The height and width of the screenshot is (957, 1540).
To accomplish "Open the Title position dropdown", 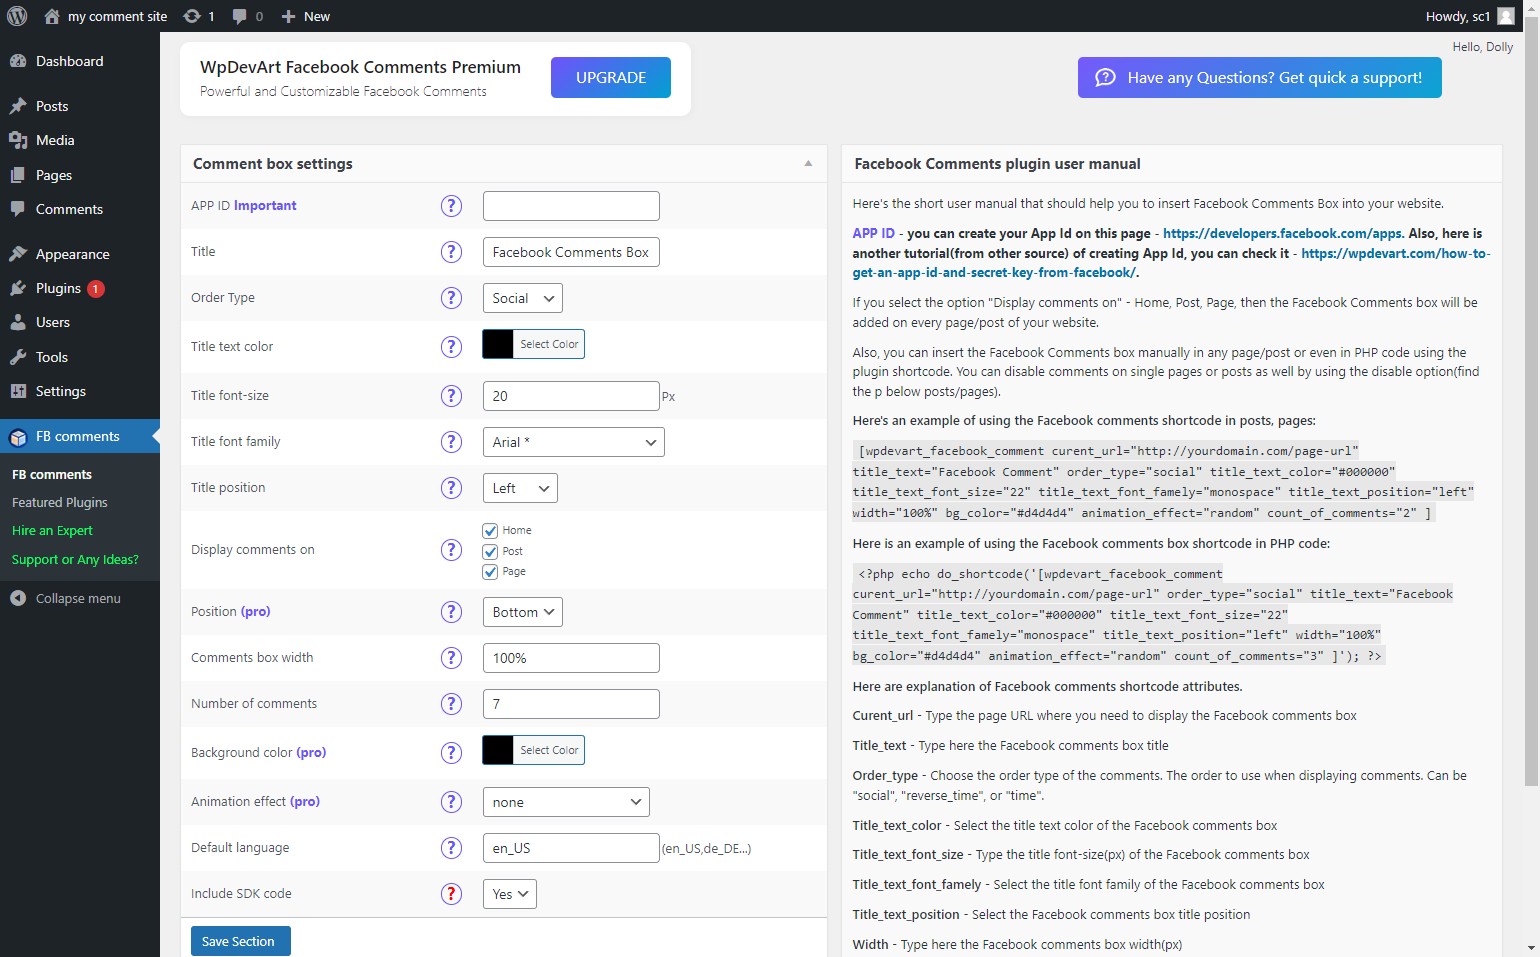I will (520, 488).
